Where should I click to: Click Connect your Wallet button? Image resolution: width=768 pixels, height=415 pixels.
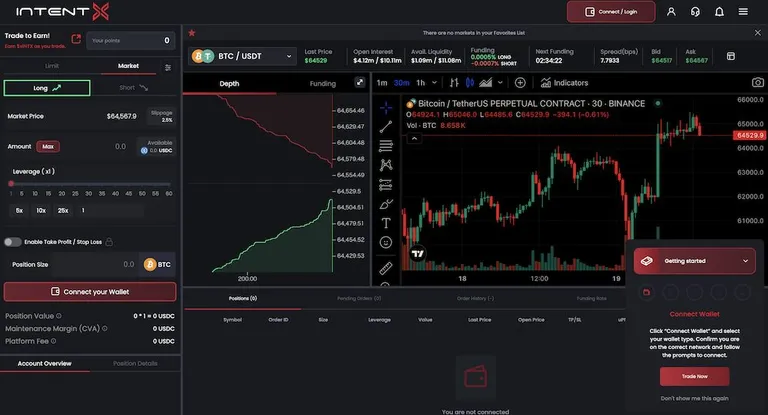[90, 292]
